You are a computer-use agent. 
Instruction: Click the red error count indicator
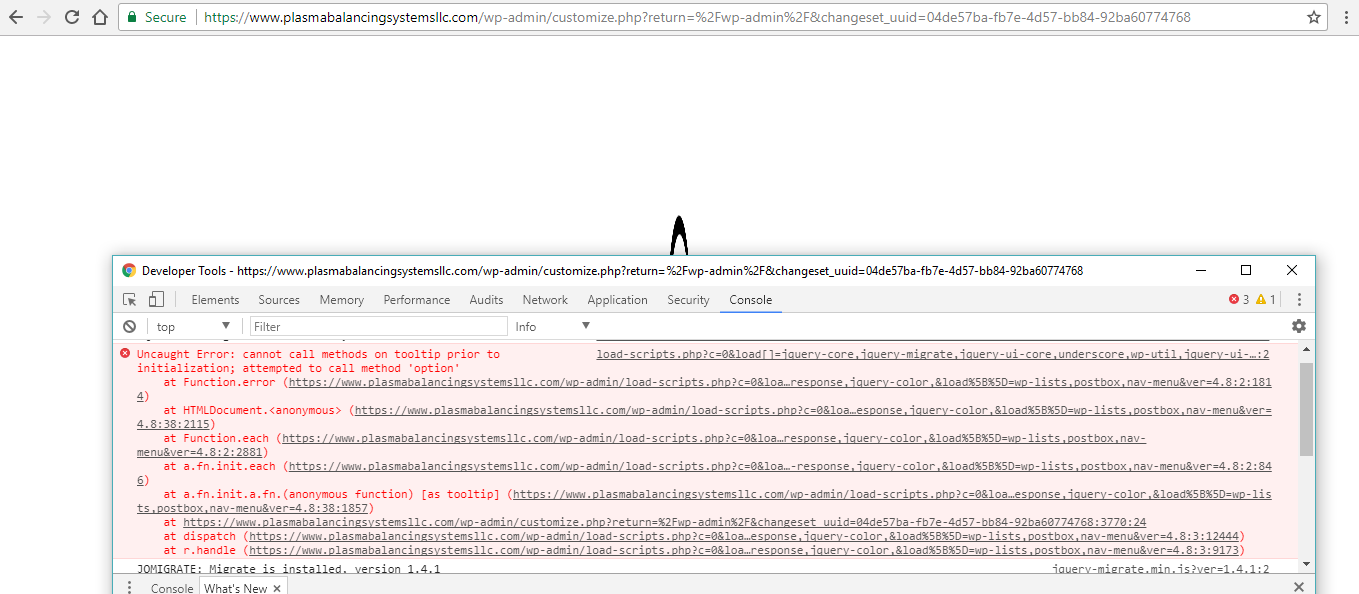pos(1239,300)
